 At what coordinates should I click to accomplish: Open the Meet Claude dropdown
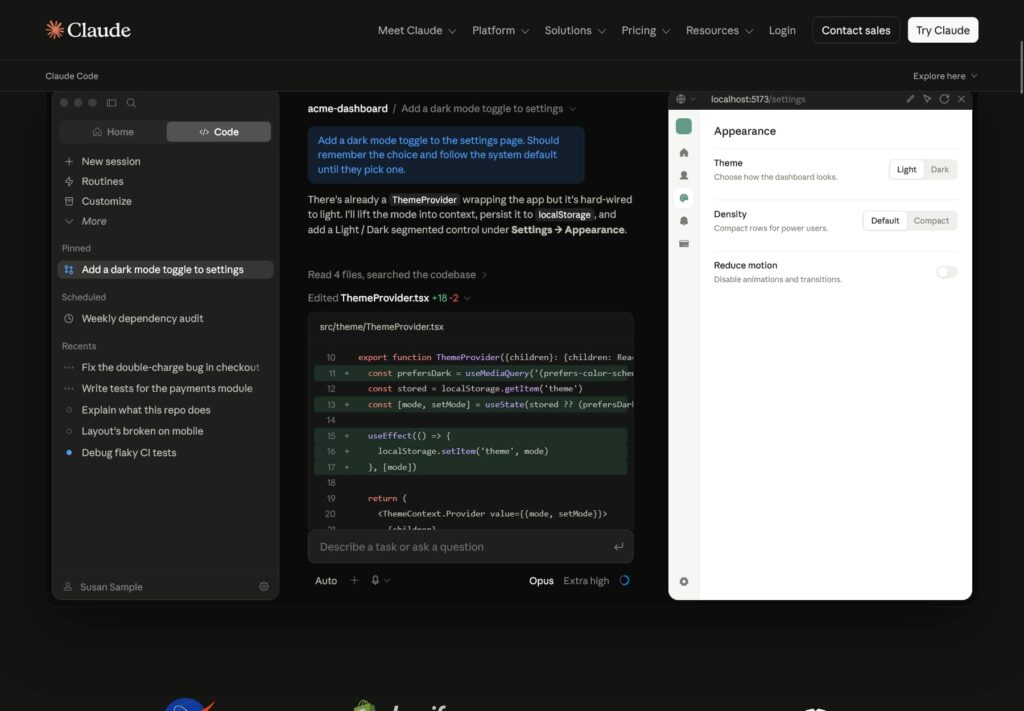[417, 30]
